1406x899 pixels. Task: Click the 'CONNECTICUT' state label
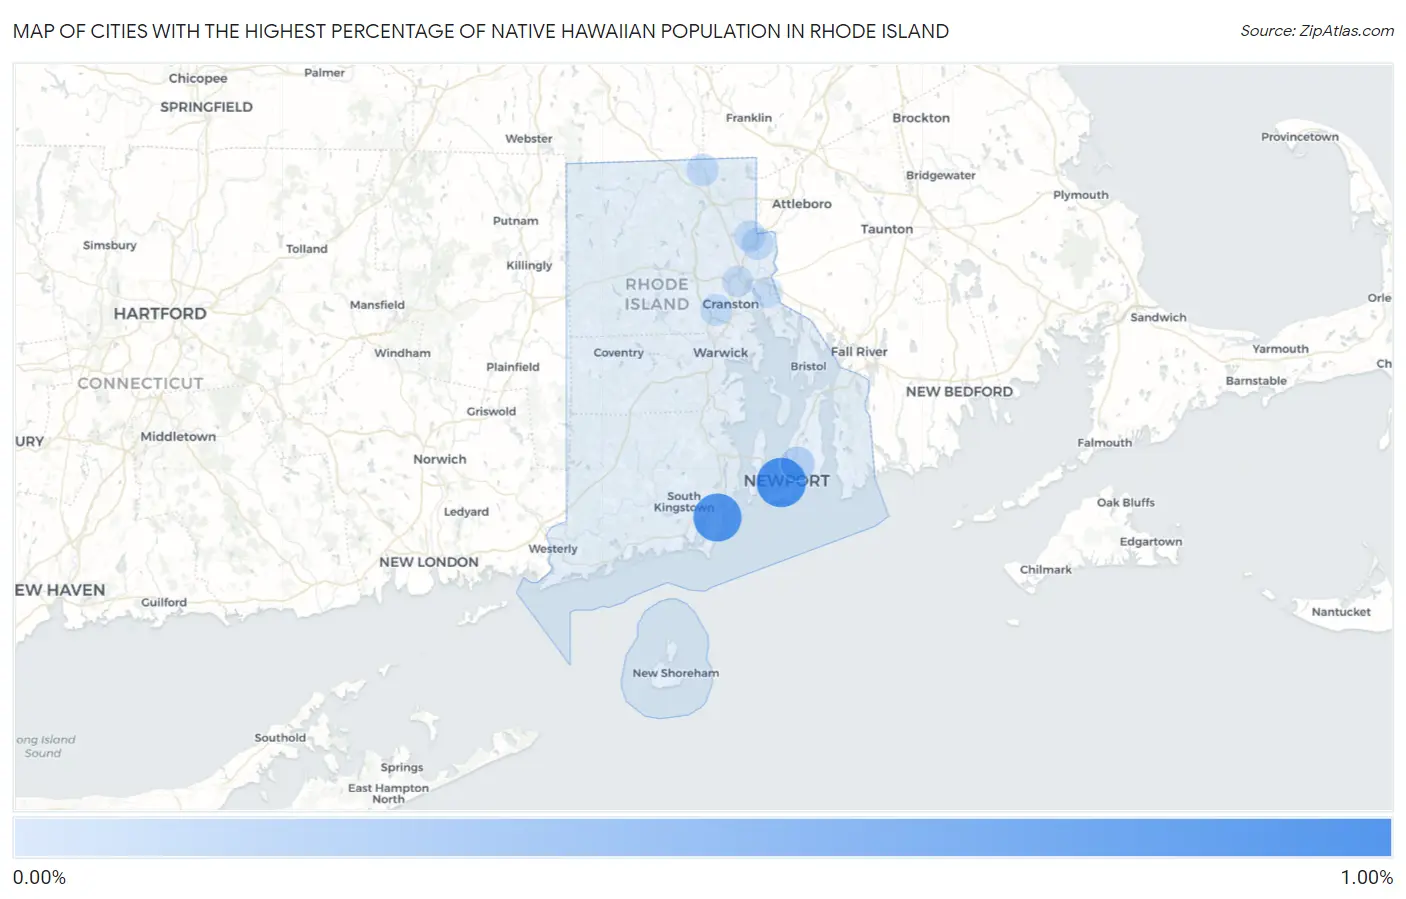140,384
